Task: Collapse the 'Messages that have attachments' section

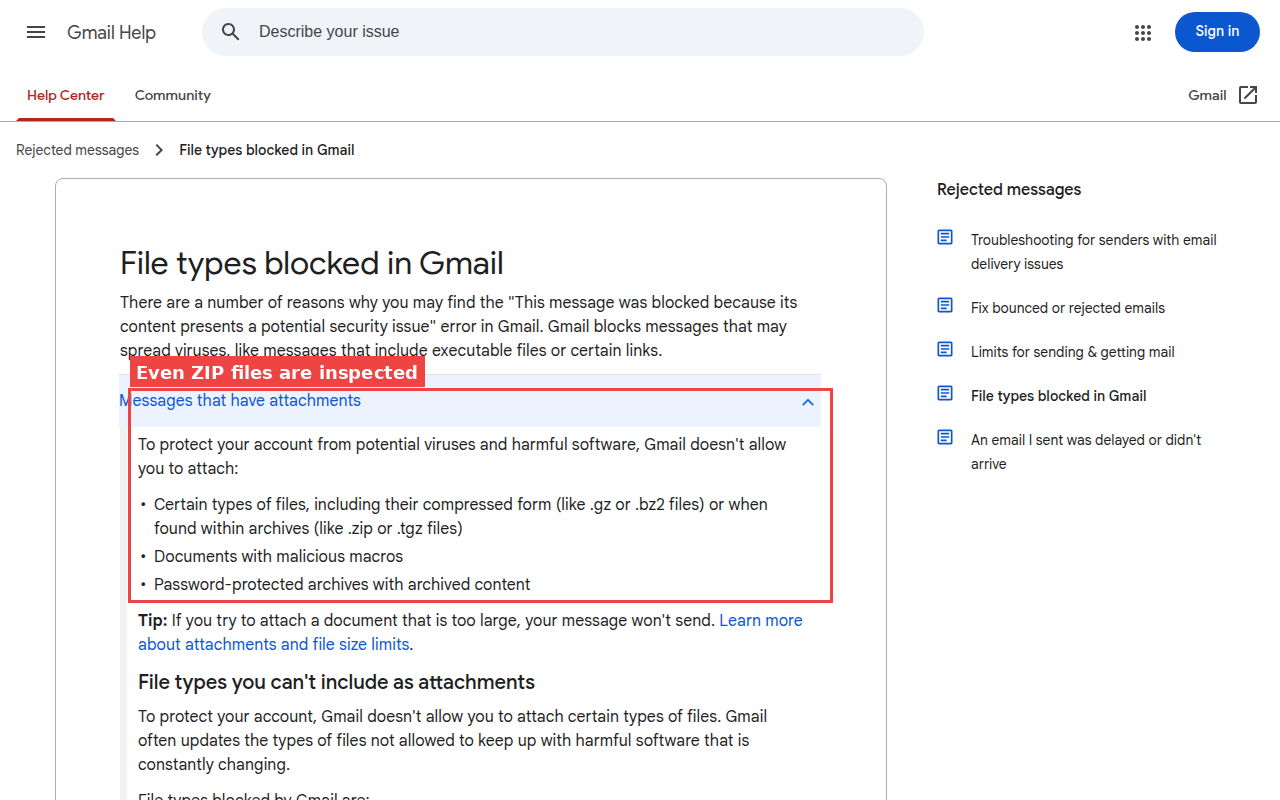Action: [x=807, y=401]
